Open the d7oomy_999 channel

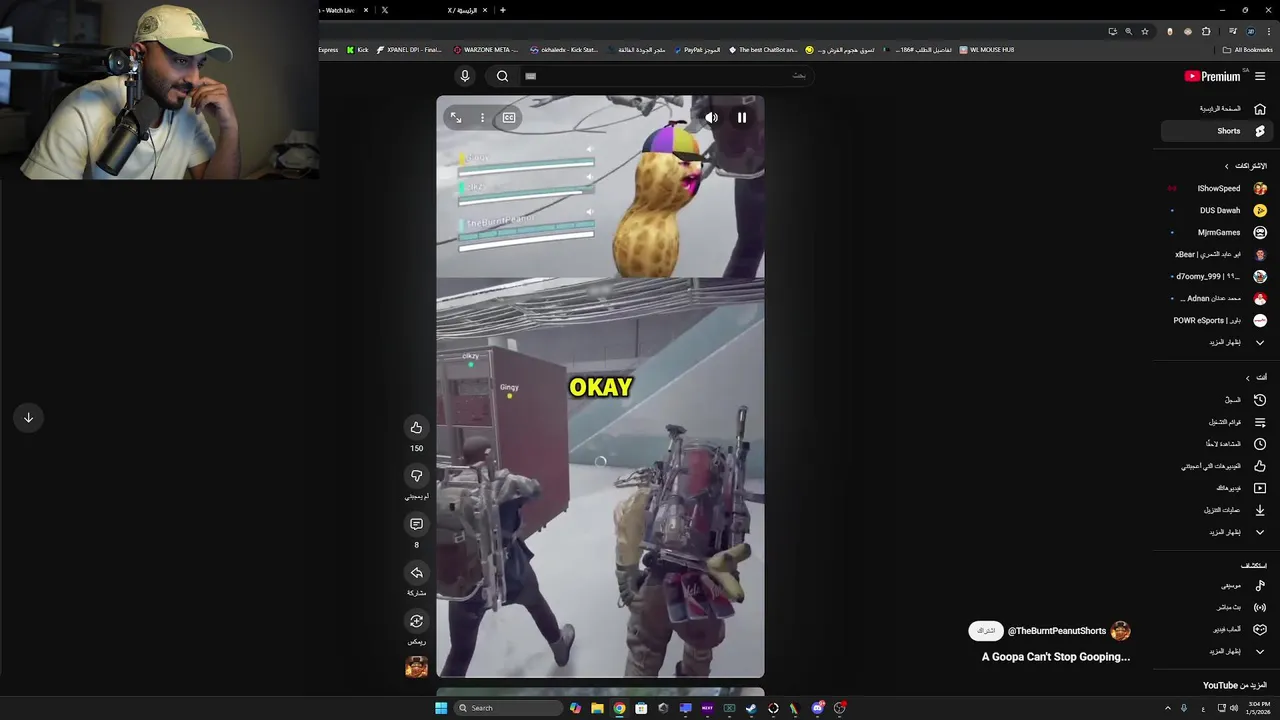coord(1217,276)
